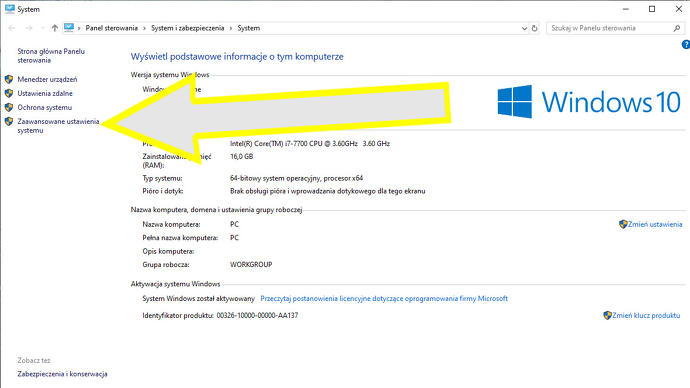Click the search magnifier icon
This screenshot has height=388, width=690.
pos(677,28)
